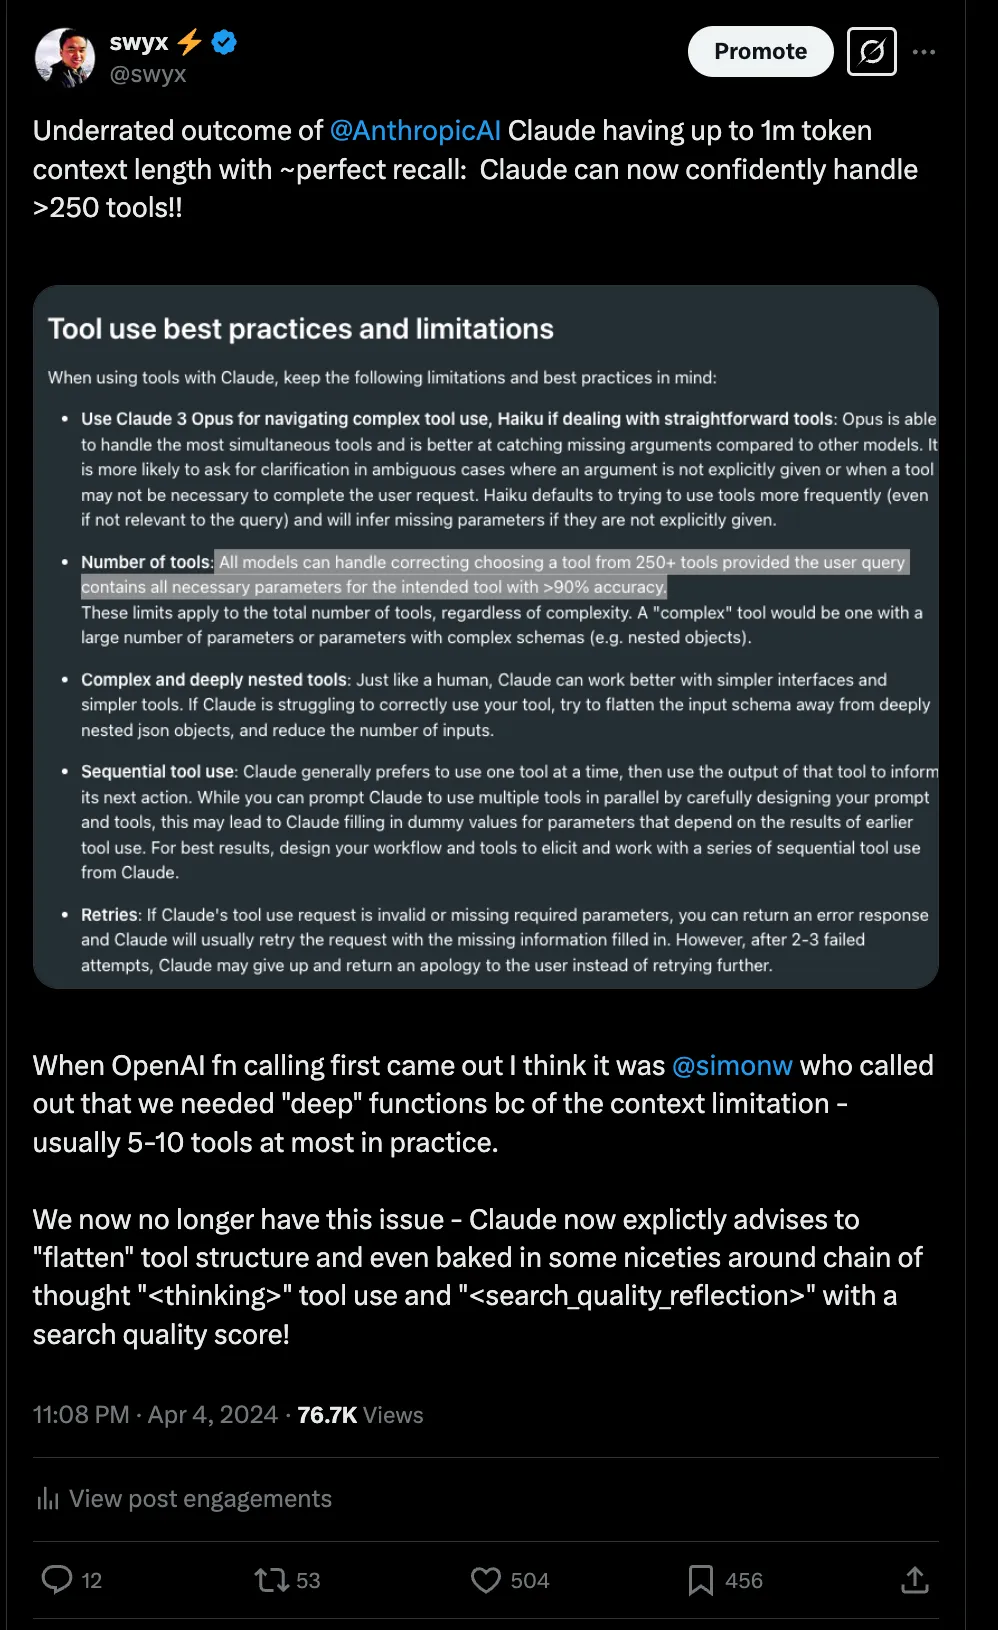This screenshot has width=998, height=1630.
Task: Click the 504 likes count
Action: tap(530, 1580)
